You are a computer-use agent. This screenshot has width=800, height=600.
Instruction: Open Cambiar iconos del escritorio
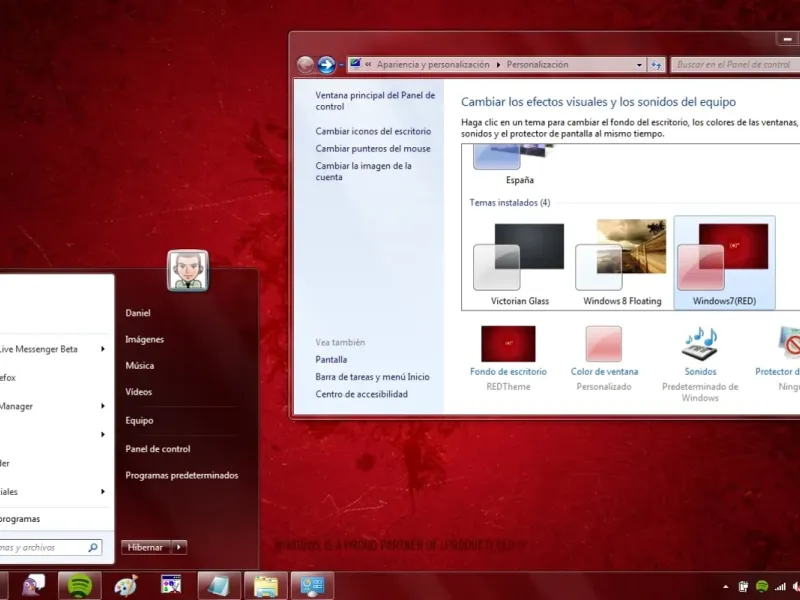(373, 131)
